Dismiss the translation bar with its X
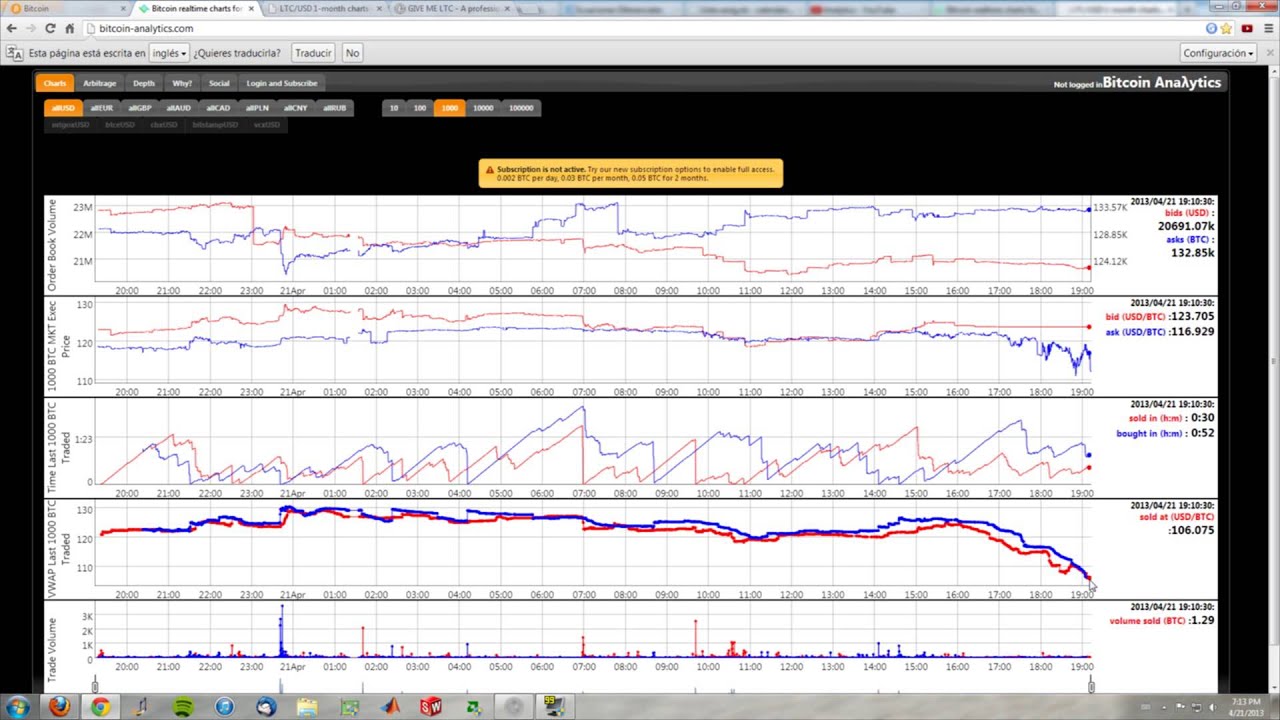 (x=1270, y=53)
